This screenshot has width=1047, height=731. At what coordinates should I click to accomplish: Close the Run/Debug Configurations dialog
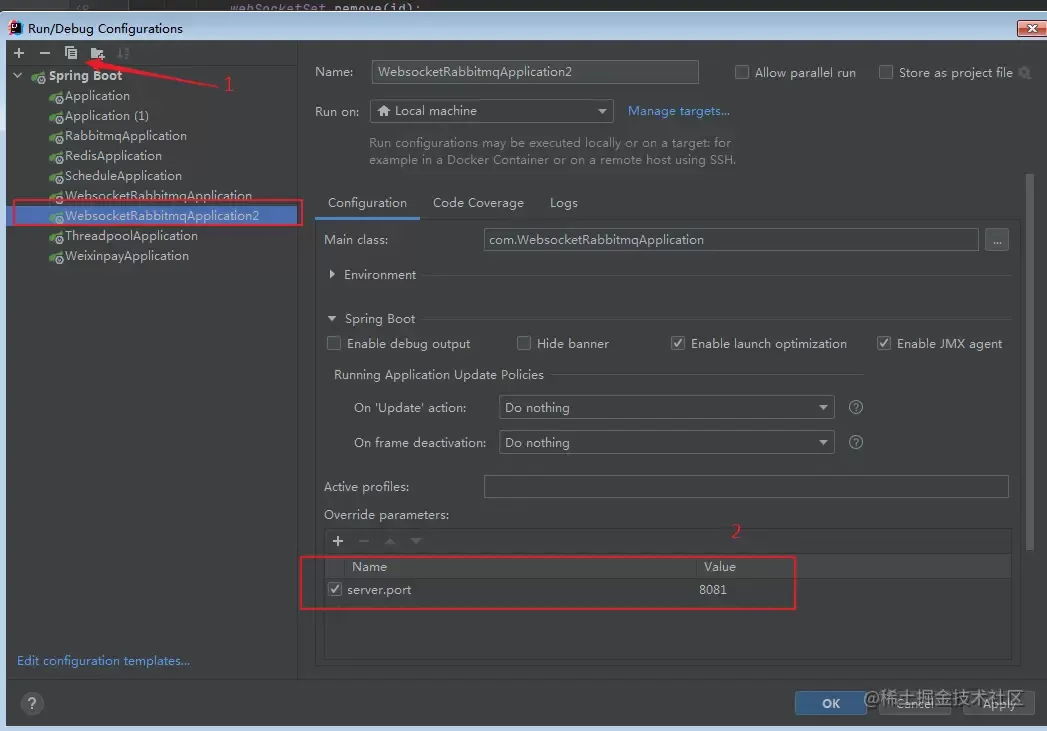(1032, 28)
